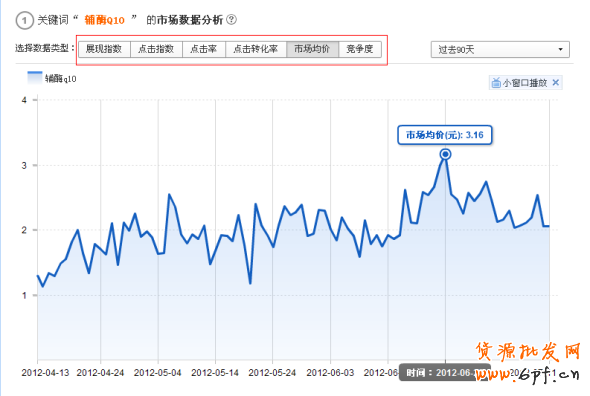
Task: Select the 竞争度 data type button
Action: point(360,49)
